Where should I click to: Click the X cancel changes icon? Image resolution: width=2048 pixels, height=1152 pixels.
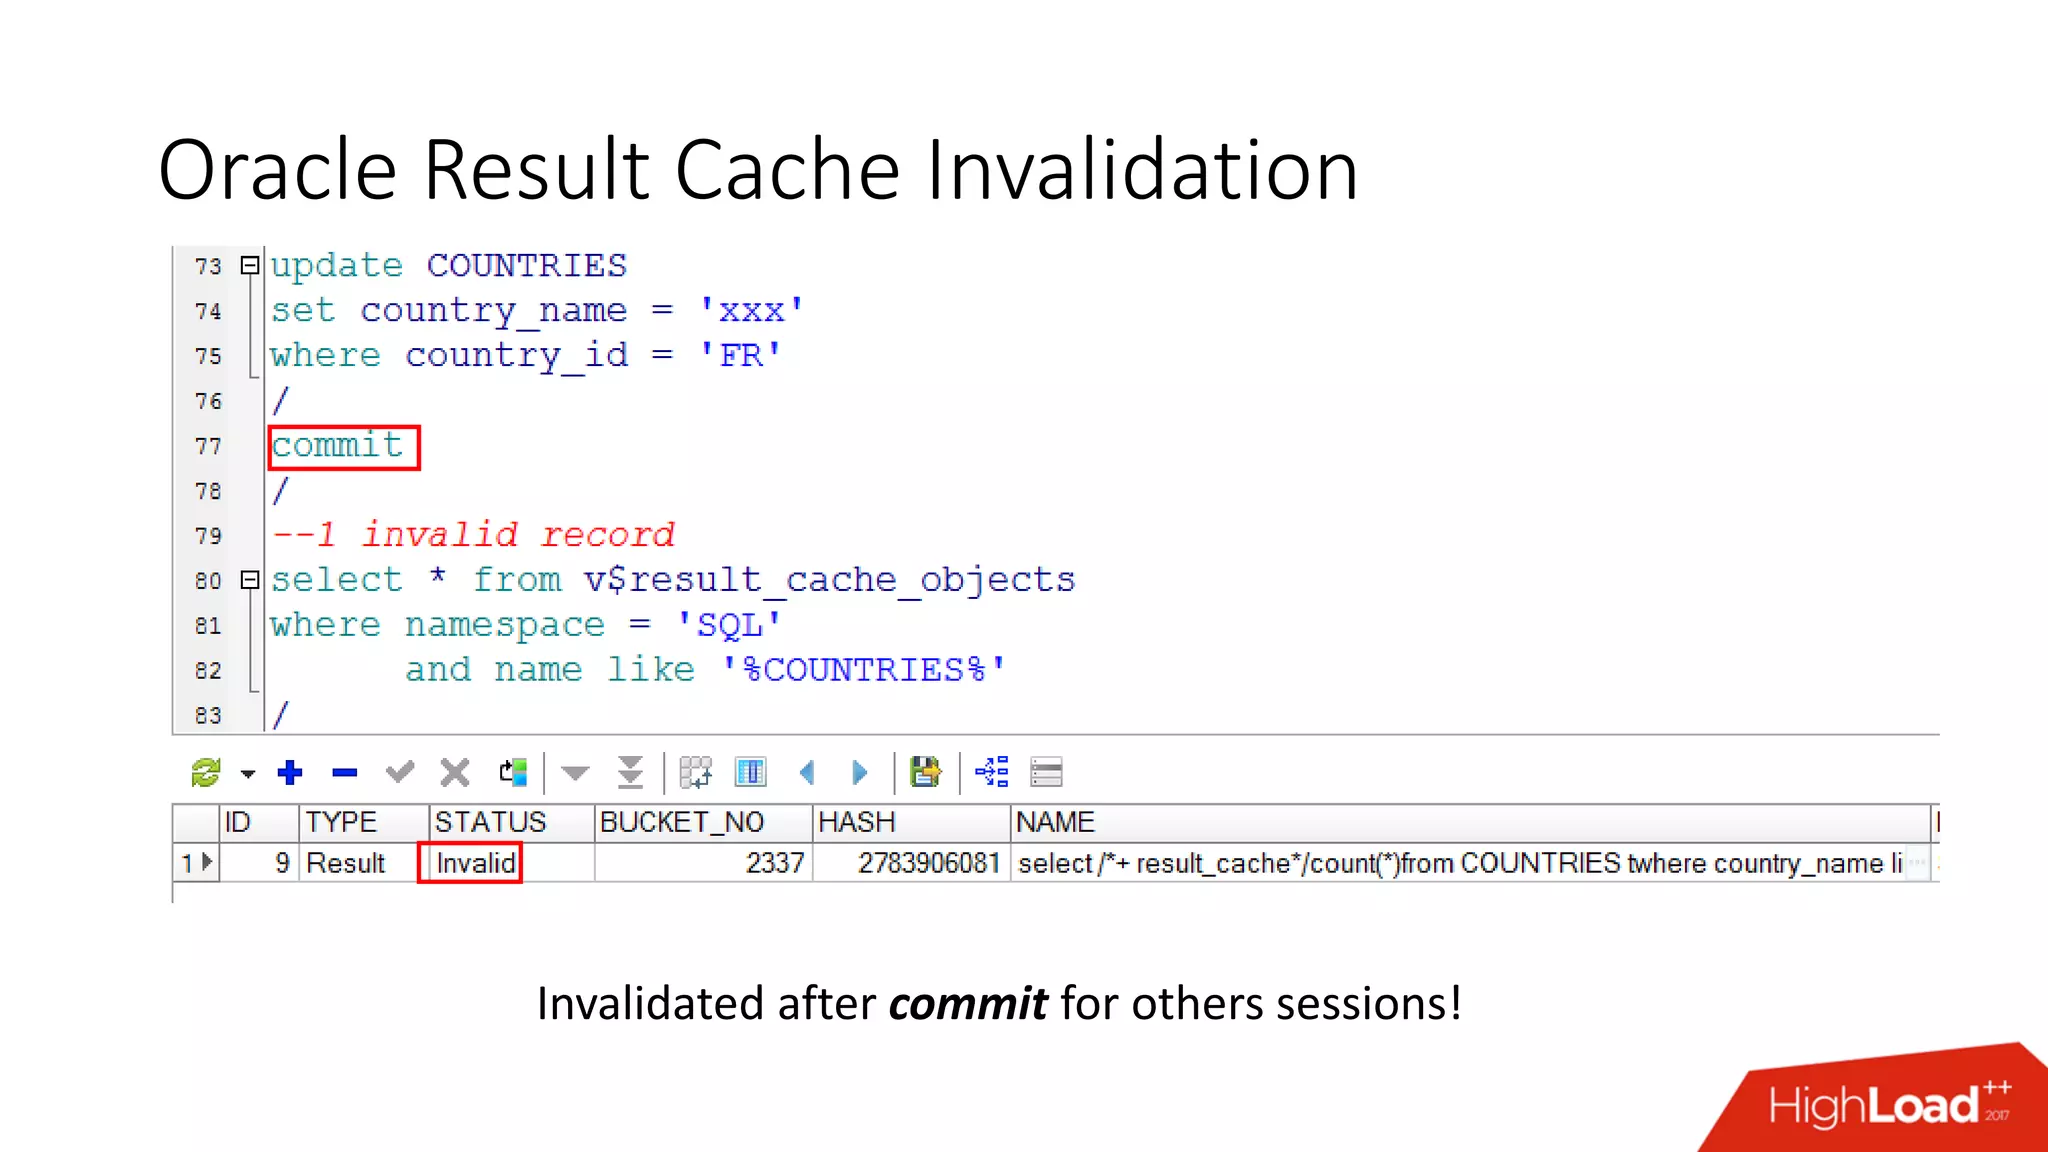455,772
